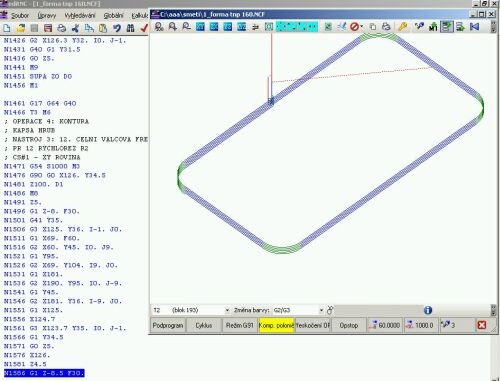Click the key icon in backplot toolbar
The width and height of the screenshot is (500, 381).
coord(403,27)
